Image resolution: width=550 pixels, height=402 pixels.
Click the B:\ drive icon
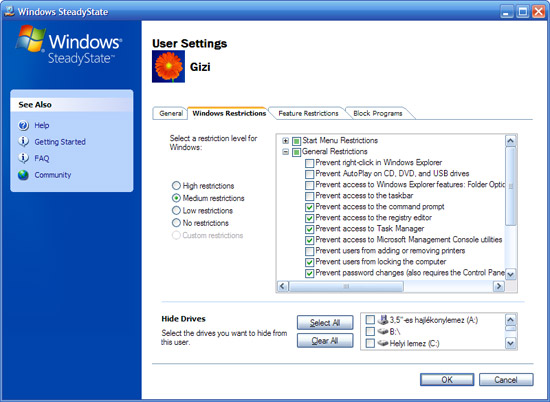383,331
